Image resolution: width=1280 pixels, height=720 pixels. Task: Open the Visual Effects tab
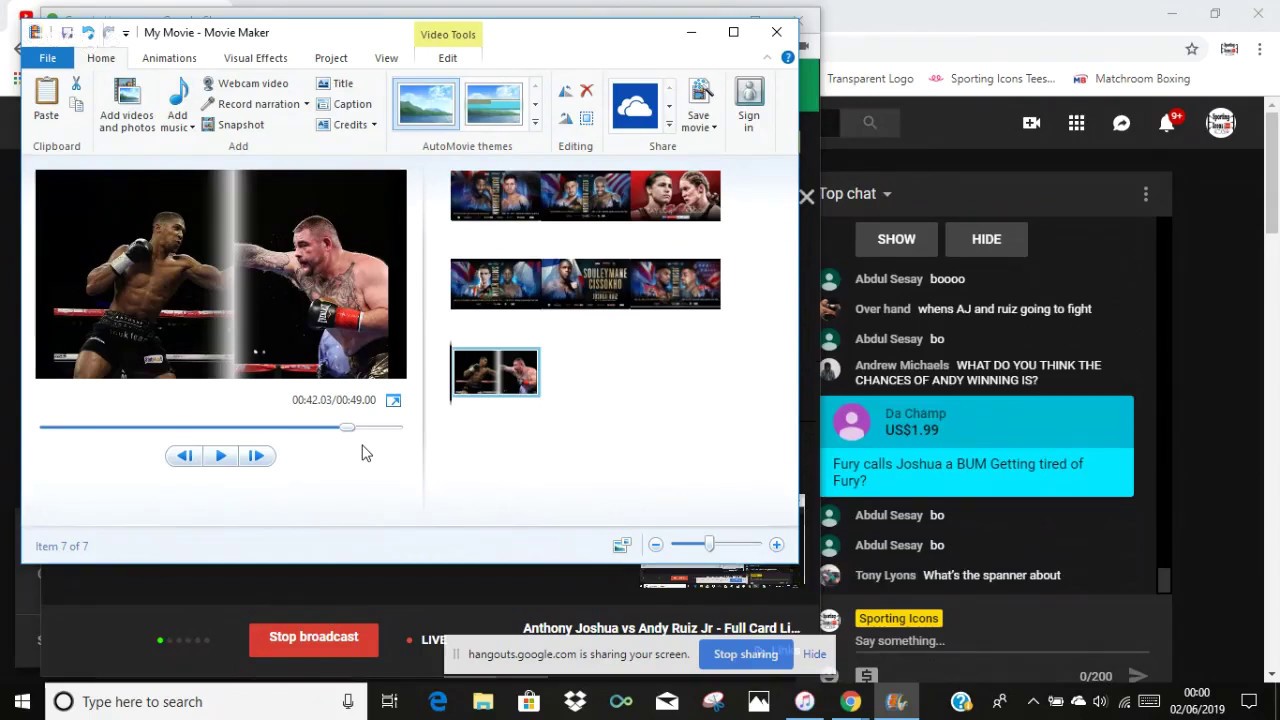click(x=255, y=58)
